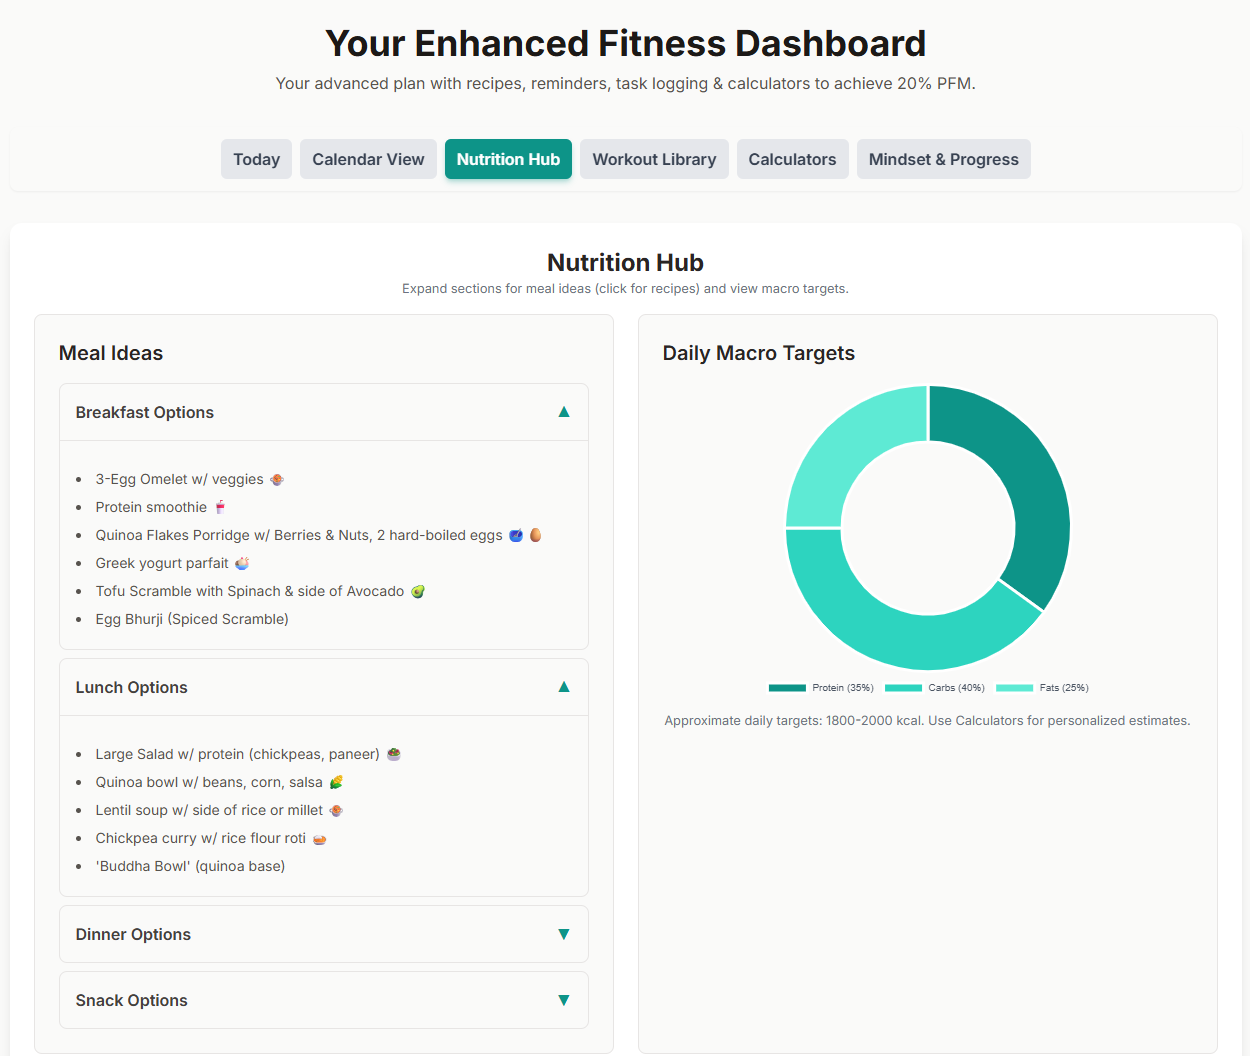
Task: Select the omelet icon next to 3-Egg Omelet
Action: pyautogui.click(x=276, y=479)
